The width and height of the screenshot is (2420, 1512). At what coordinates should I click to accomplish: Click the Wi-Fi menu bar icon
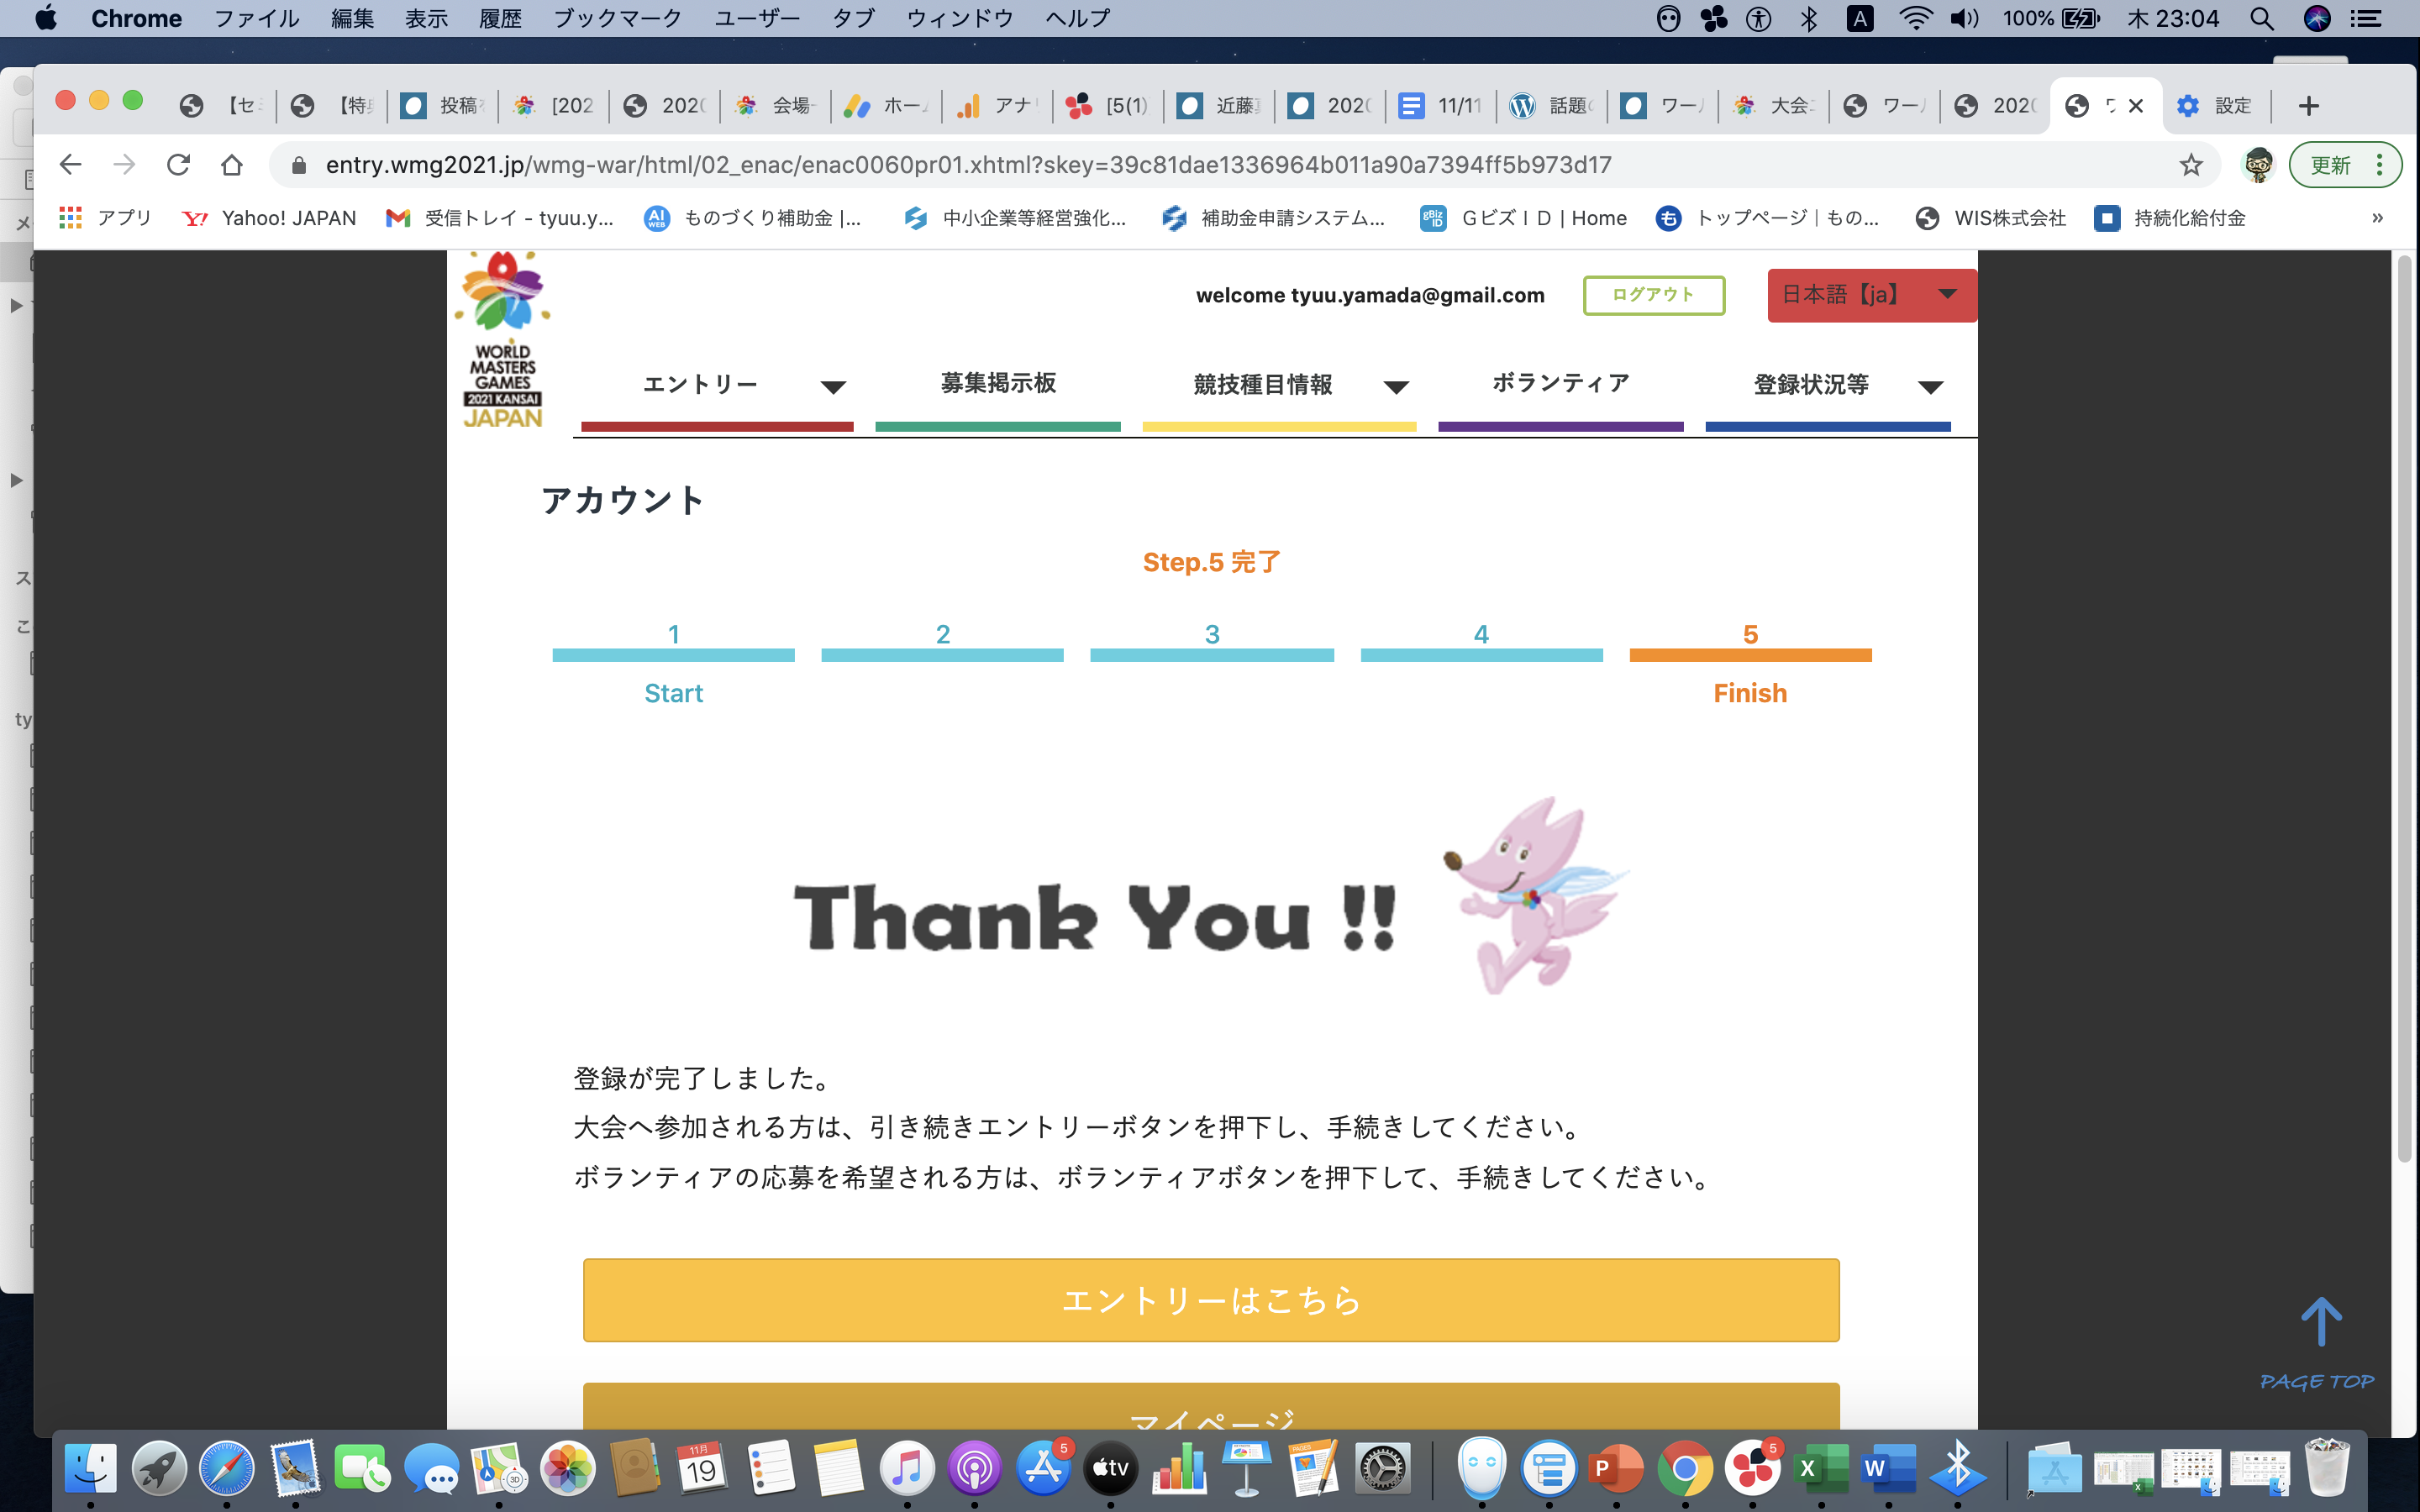(x=1915, y=18)
